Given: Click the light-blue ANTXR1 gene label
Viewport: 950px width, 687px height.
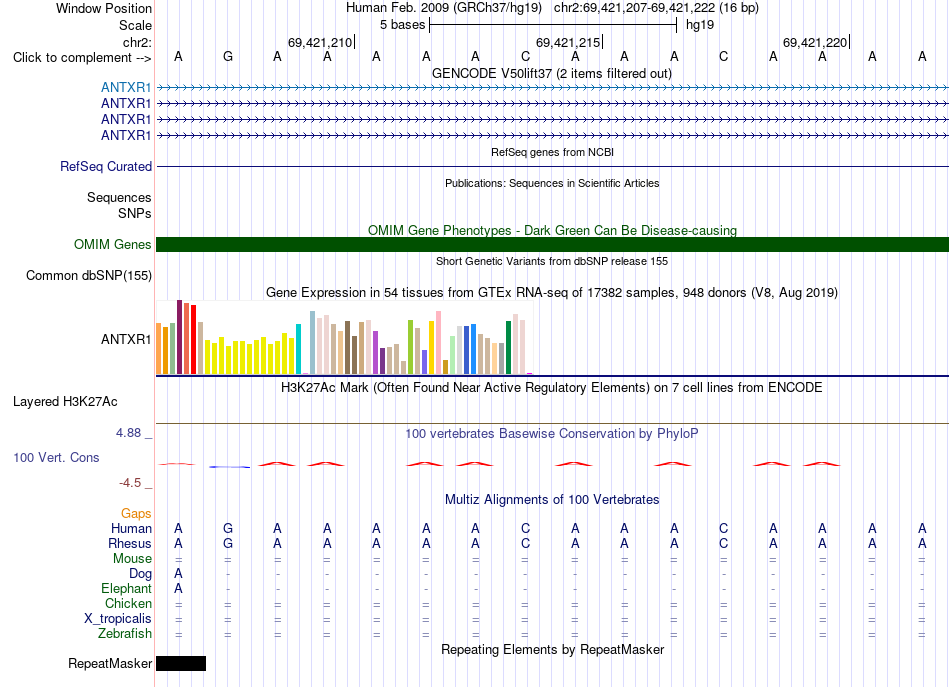Looking at the screenshot, I should click(x=126, y=87).
